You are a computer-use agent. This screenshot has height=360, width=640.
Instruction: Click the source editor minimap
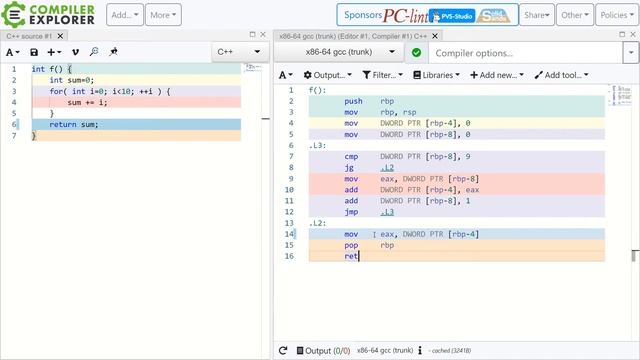[252, 68]
